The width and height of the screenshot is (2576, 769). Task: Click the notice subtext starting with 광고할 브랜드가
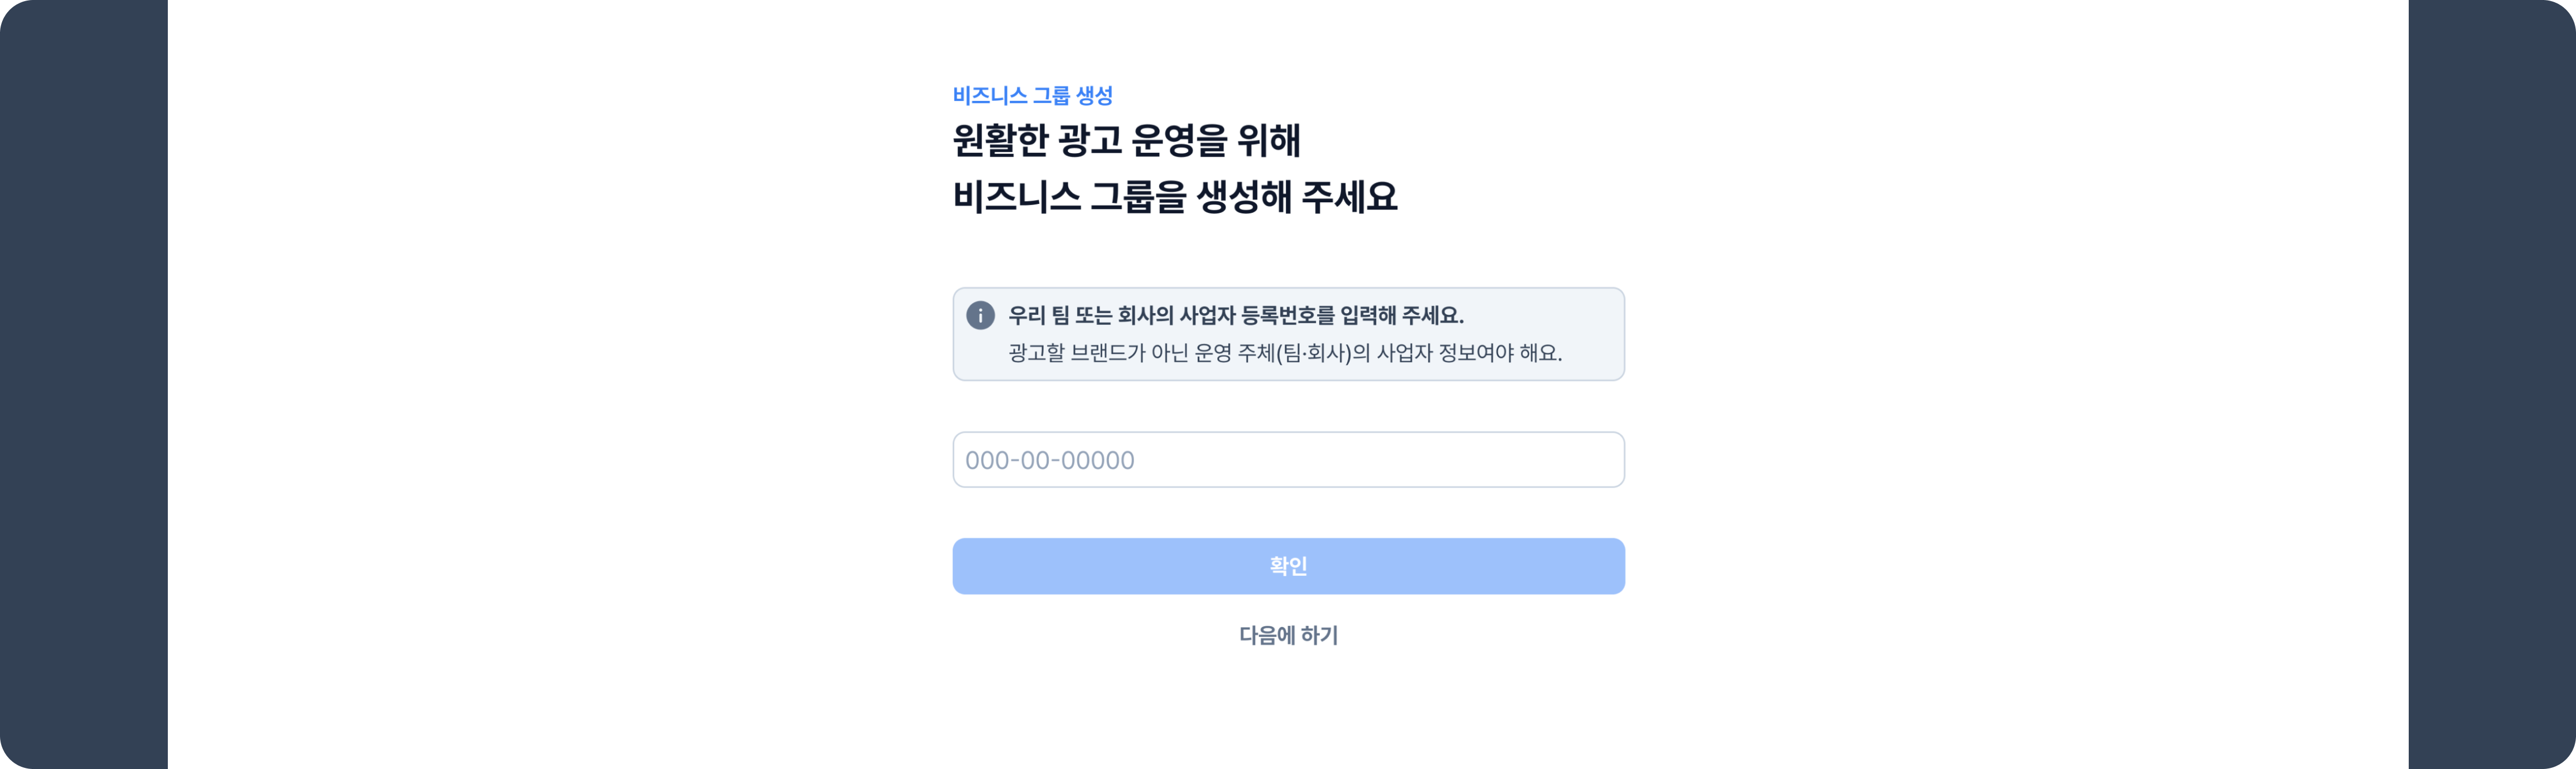1284,352
